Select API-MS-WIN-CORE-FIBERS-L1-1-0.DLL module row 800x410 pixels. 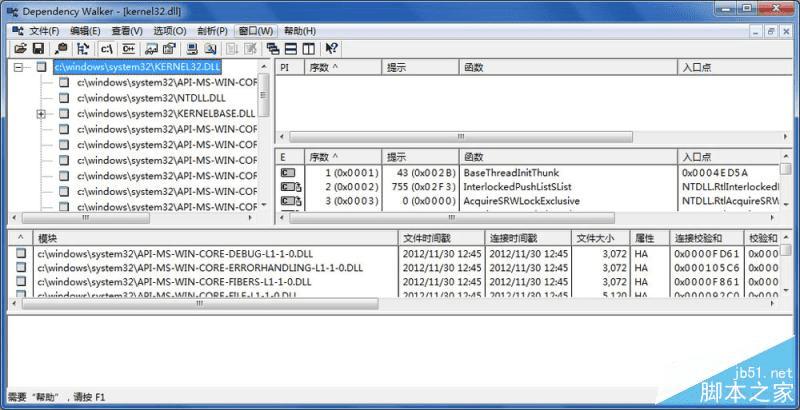pos(393,281)
